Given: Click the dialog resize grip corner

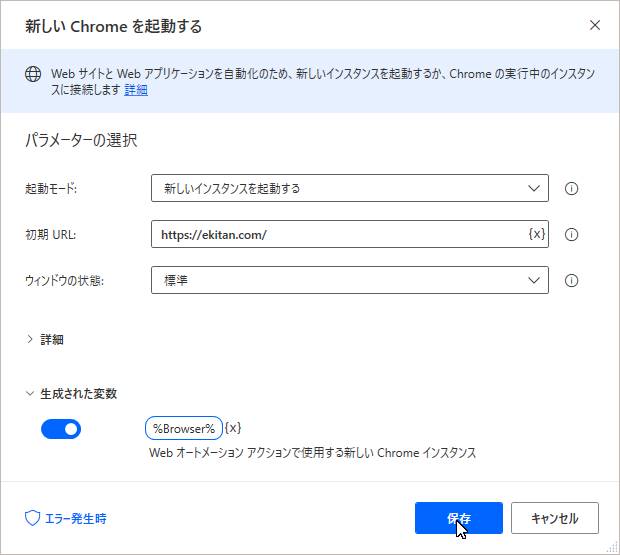Looking at the screenshot, I should click(x=612, y=547).
